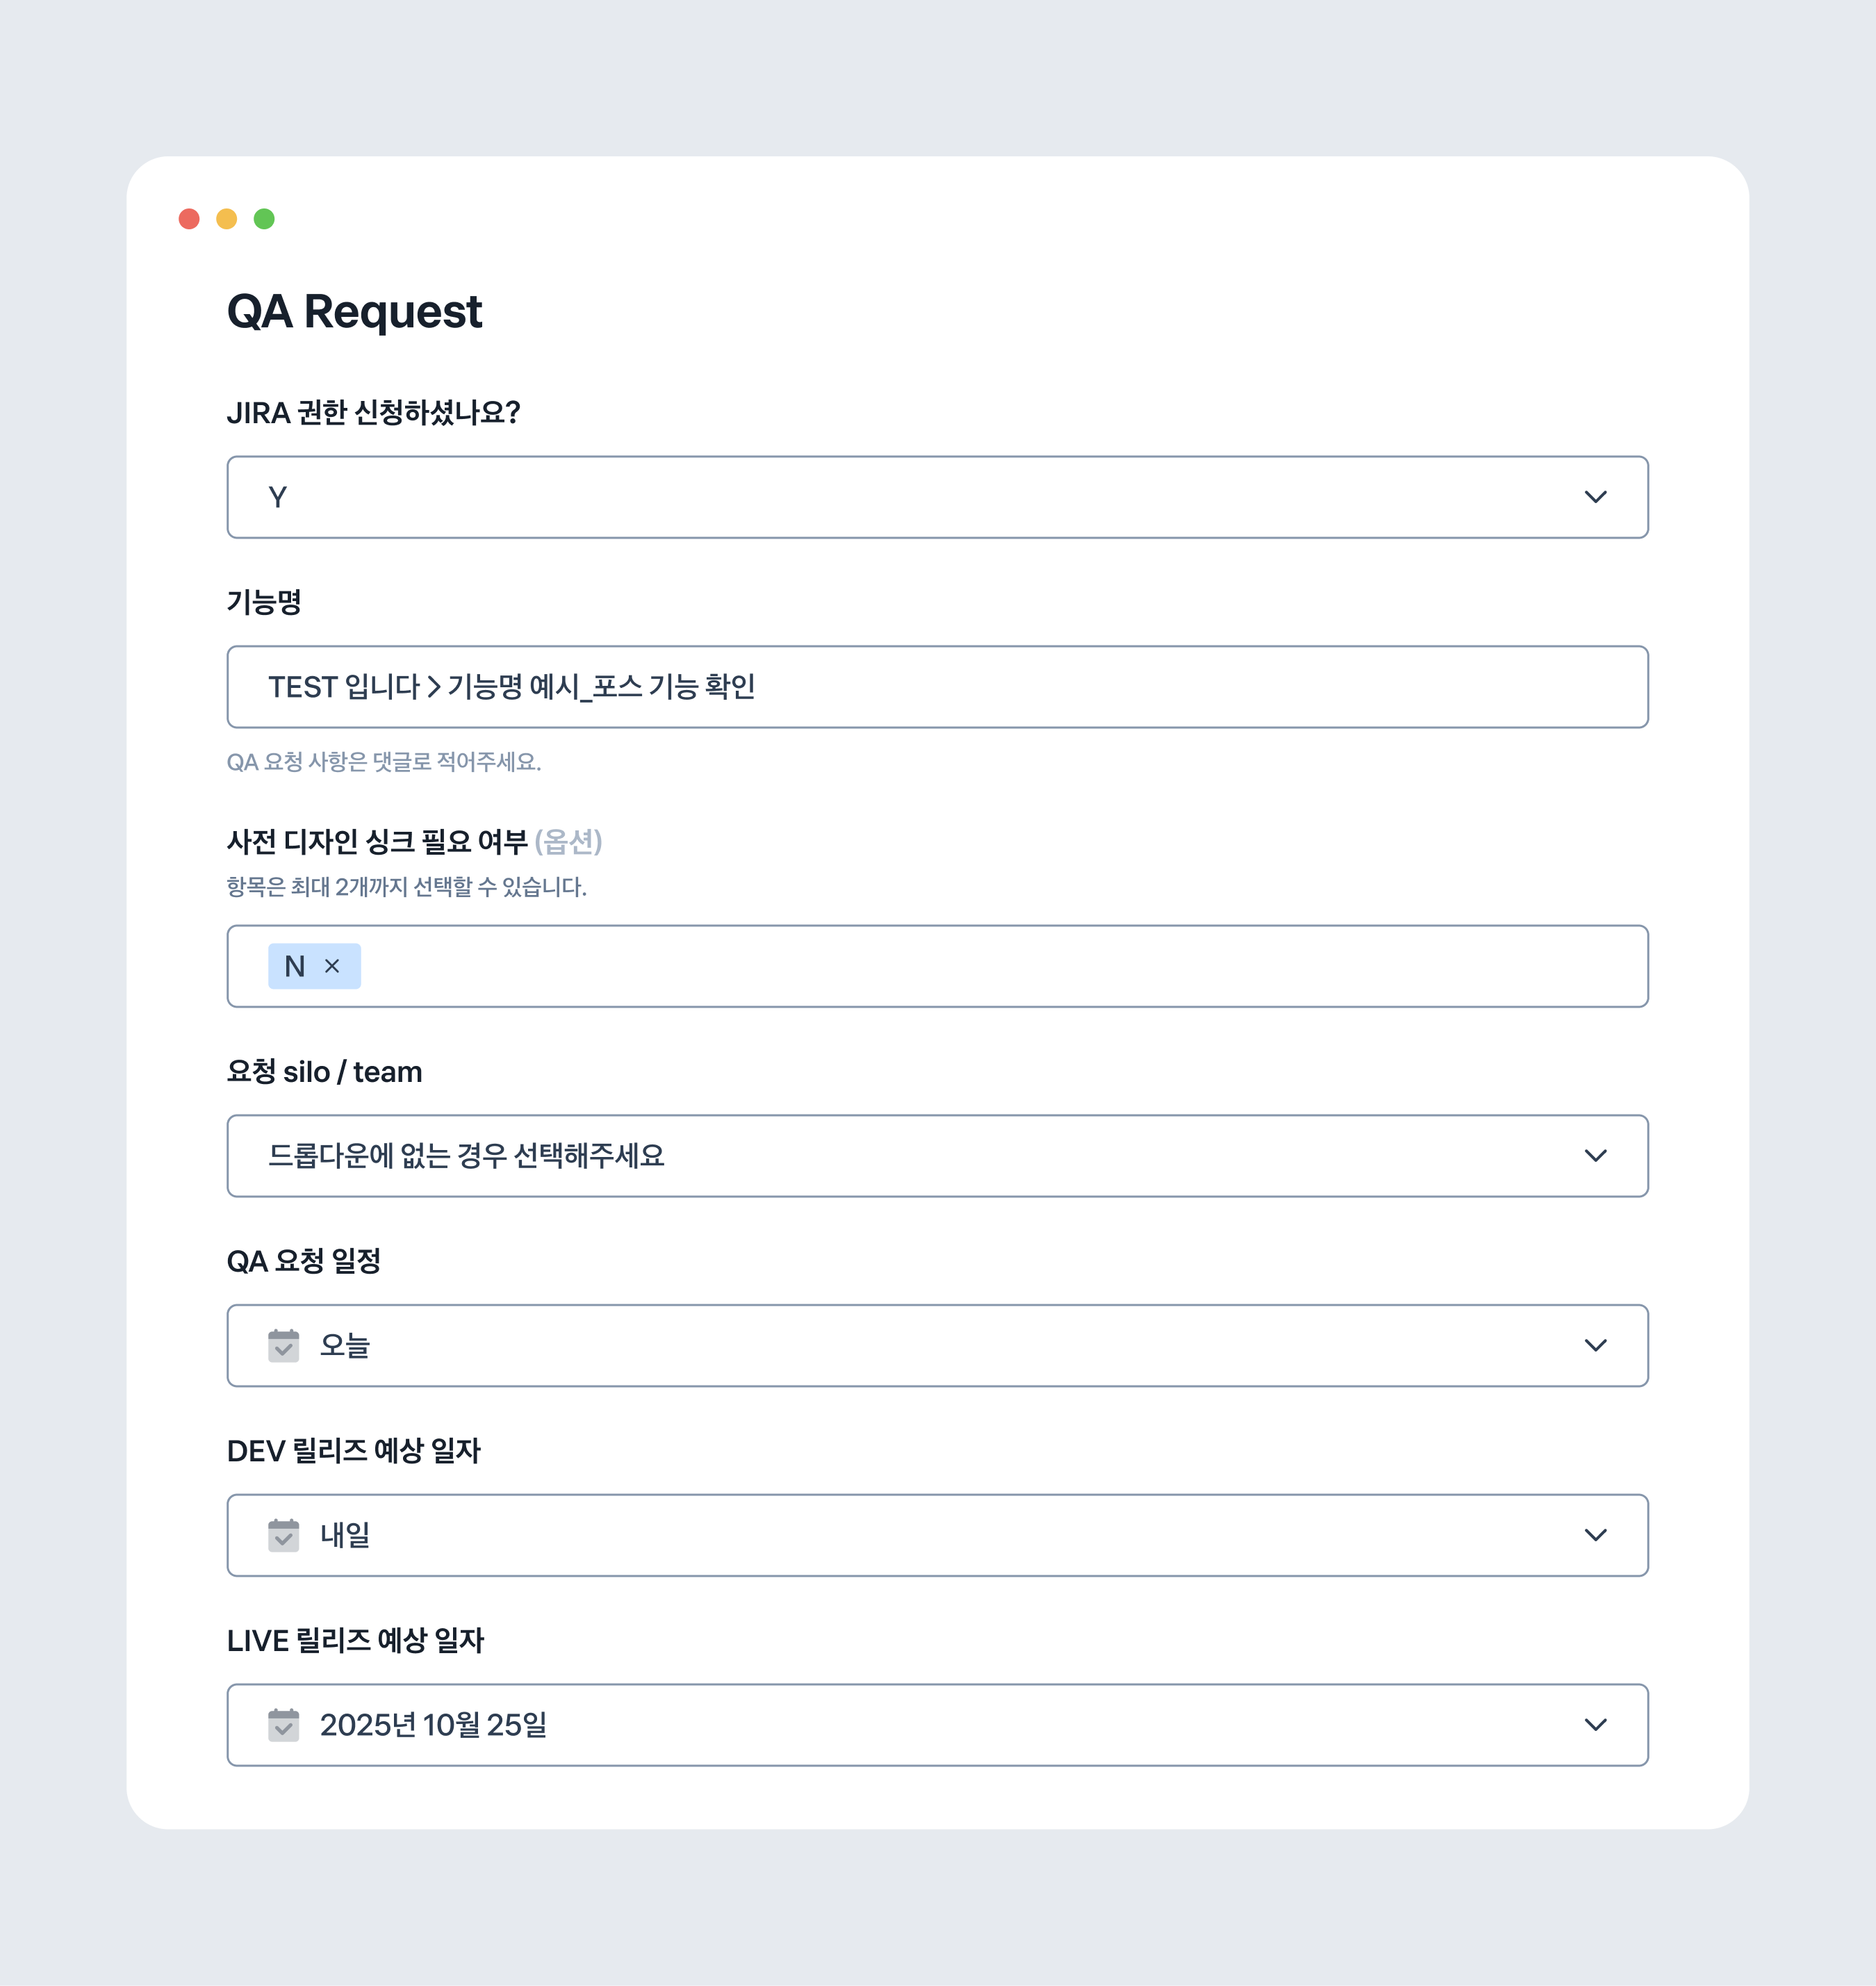Click the N selected tag chip
The image size is (1876, 1986).
(314, 966)
